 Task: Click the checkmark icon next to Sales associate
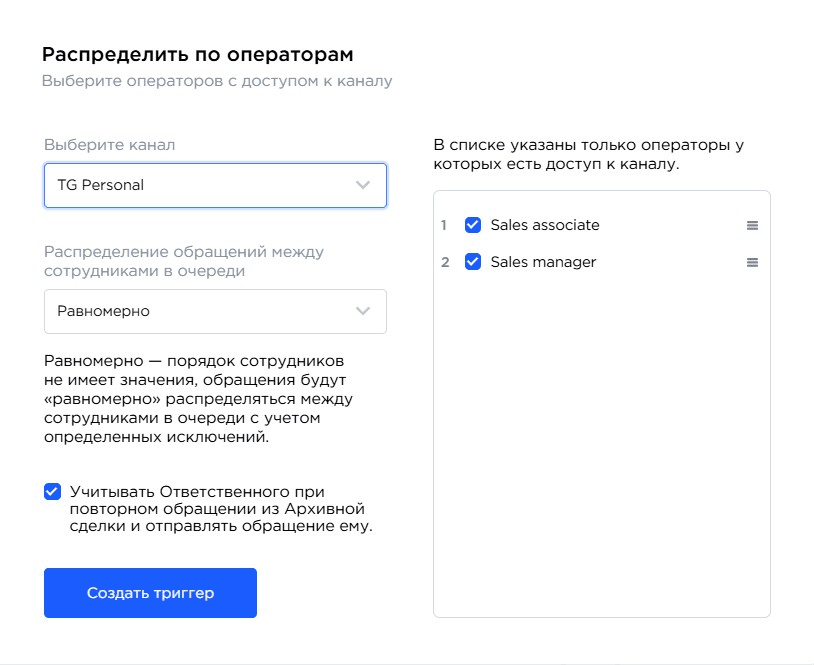point(471,225)
